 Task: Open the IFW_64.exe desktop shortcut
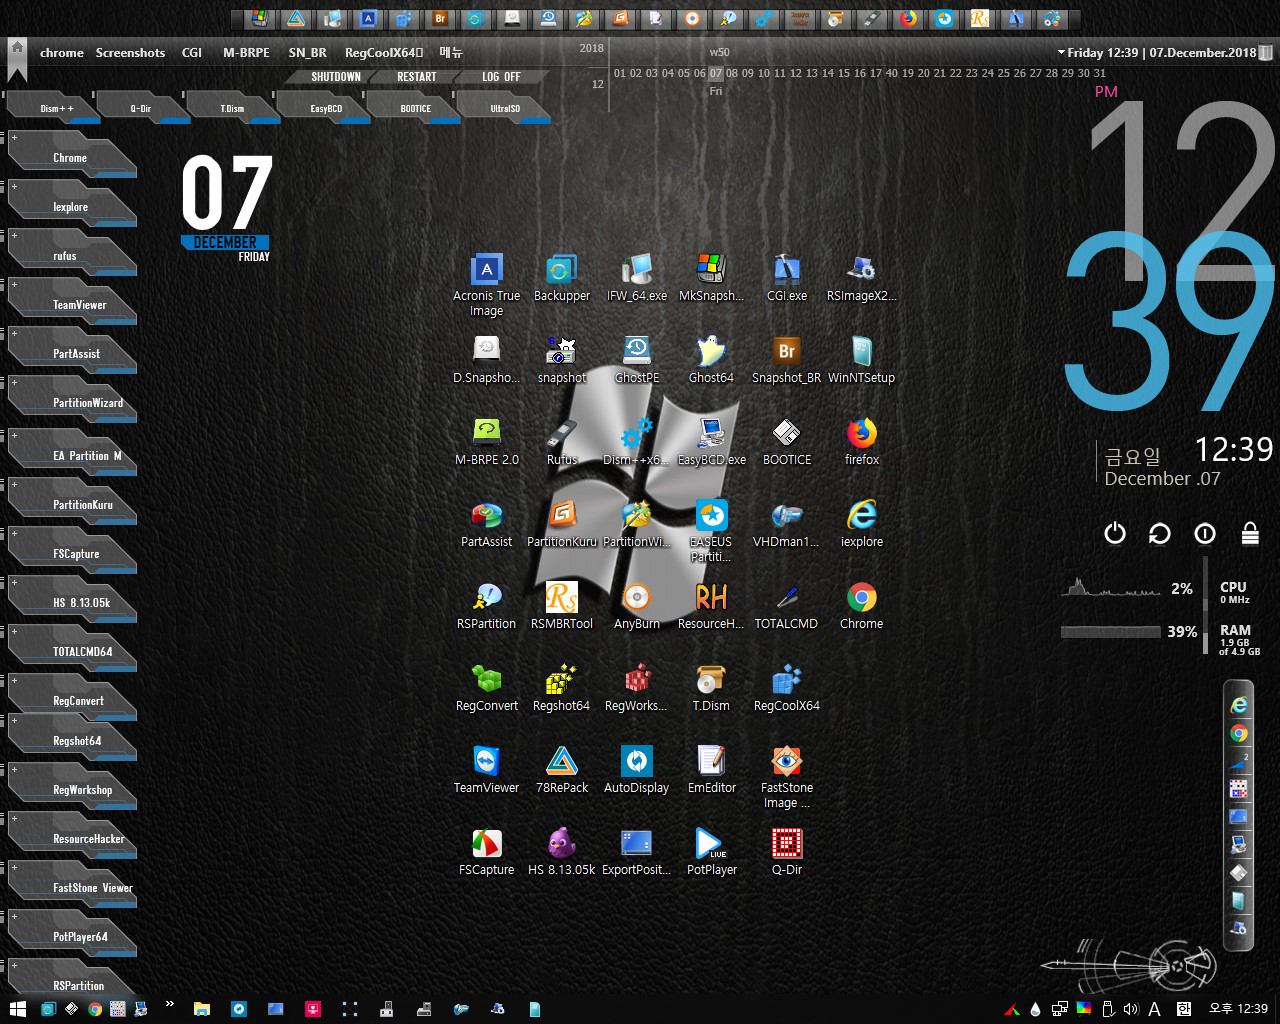point(637,278)
